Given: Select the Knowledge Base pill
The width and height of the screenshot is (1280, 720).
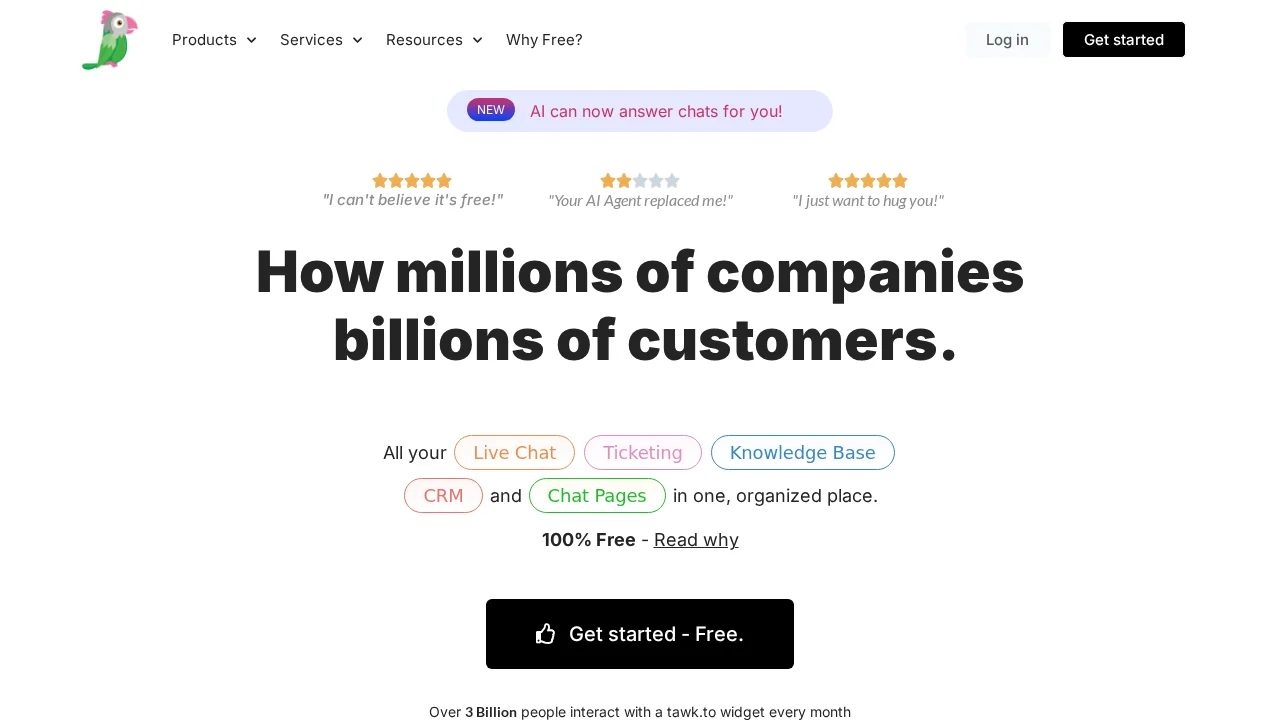Looking at the screenshot, I should coord(803,452).
